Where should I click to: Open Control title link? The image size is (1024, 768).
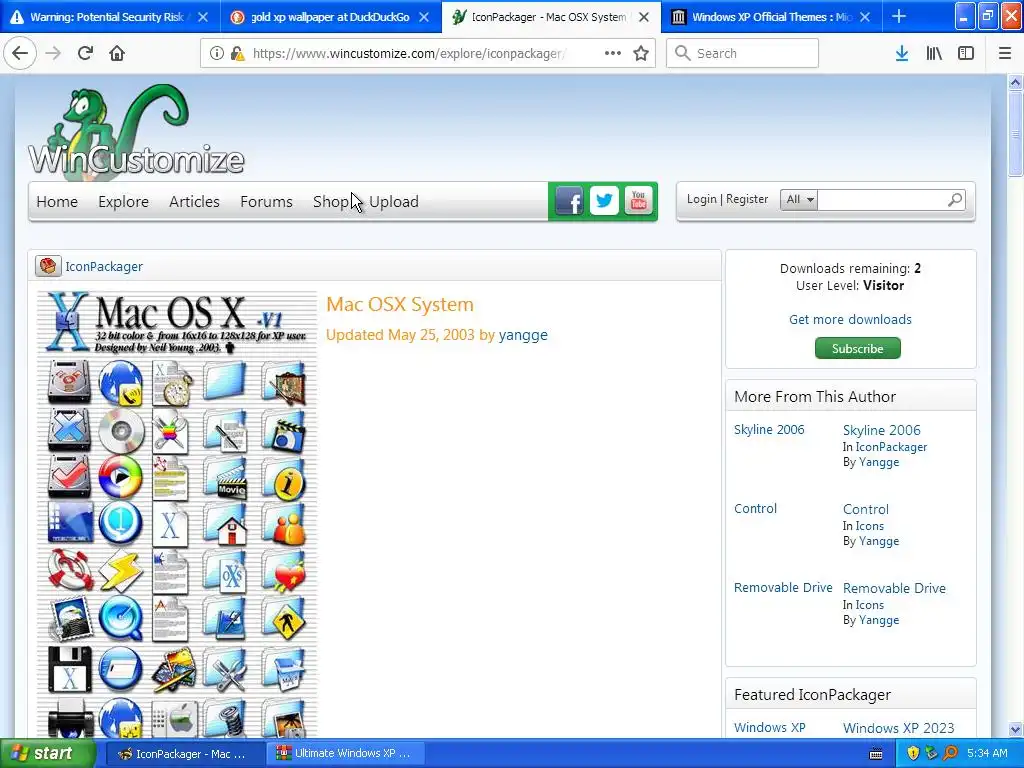866,509
